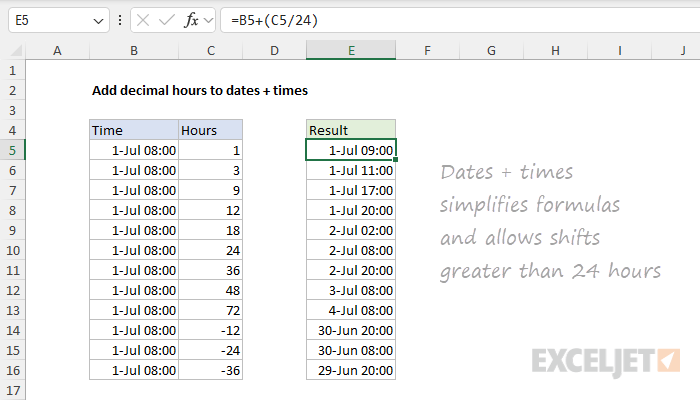Click the Enter checkmark formula bar icon

pos(167,21)
